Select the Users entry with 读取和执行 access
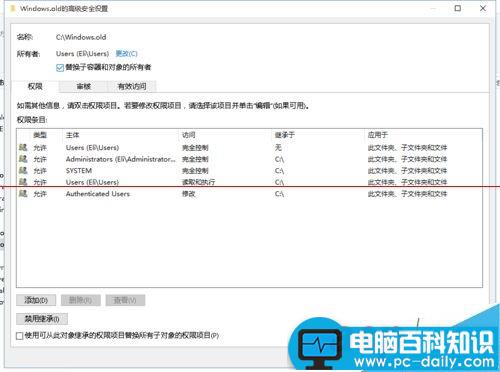The image size is (500, 372). click(249, 182)
